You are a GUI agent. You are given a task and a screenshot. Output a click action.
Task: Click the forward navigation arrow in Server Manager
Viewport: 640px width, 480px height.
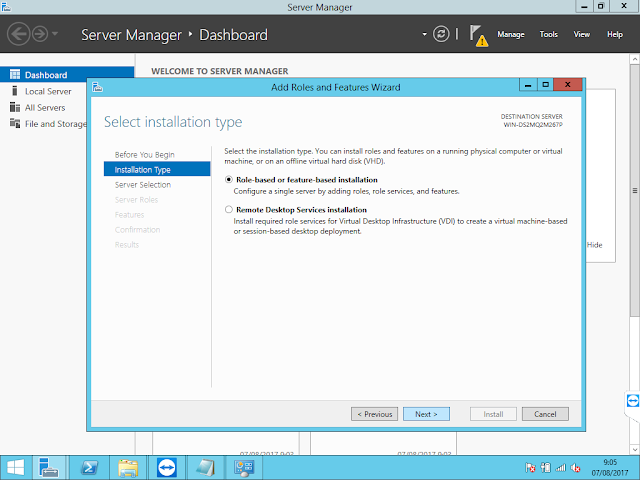click(40, 34)
